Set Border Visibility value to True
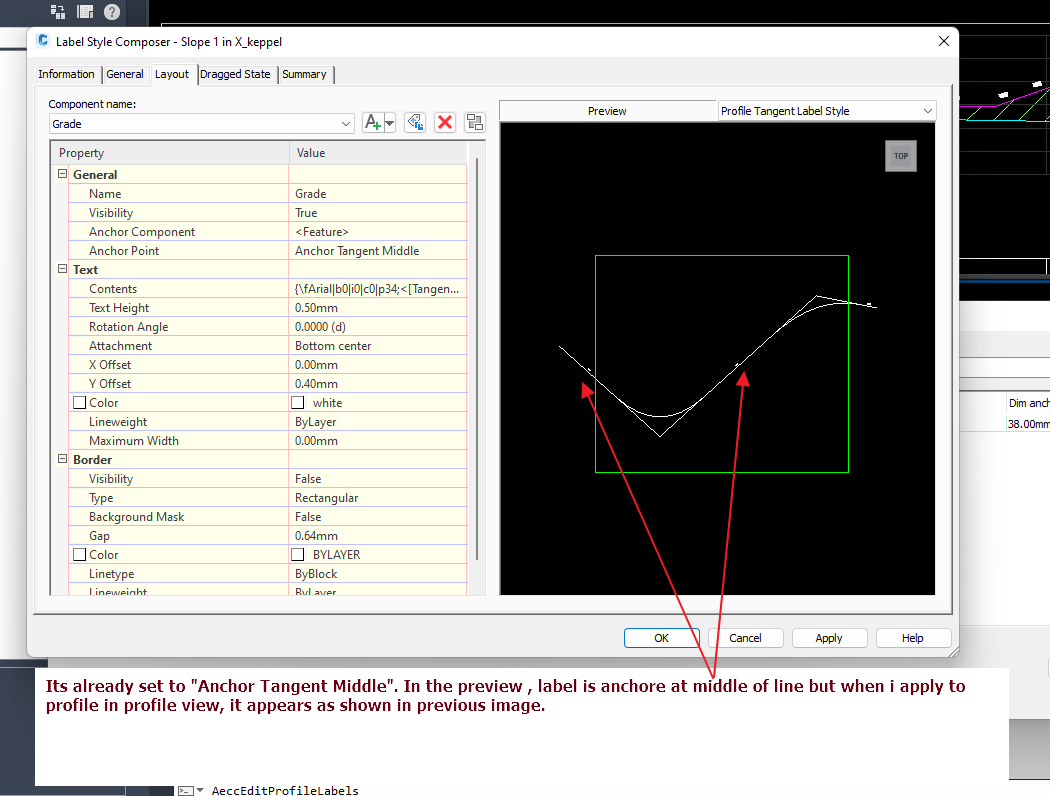 tap(378, 478)
